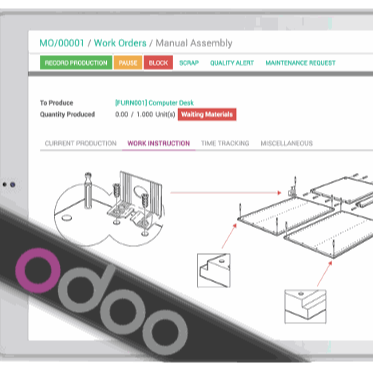The image size is (373, 373).
Task: Open the Miscellaneous tab
Action: pos(287,143)
